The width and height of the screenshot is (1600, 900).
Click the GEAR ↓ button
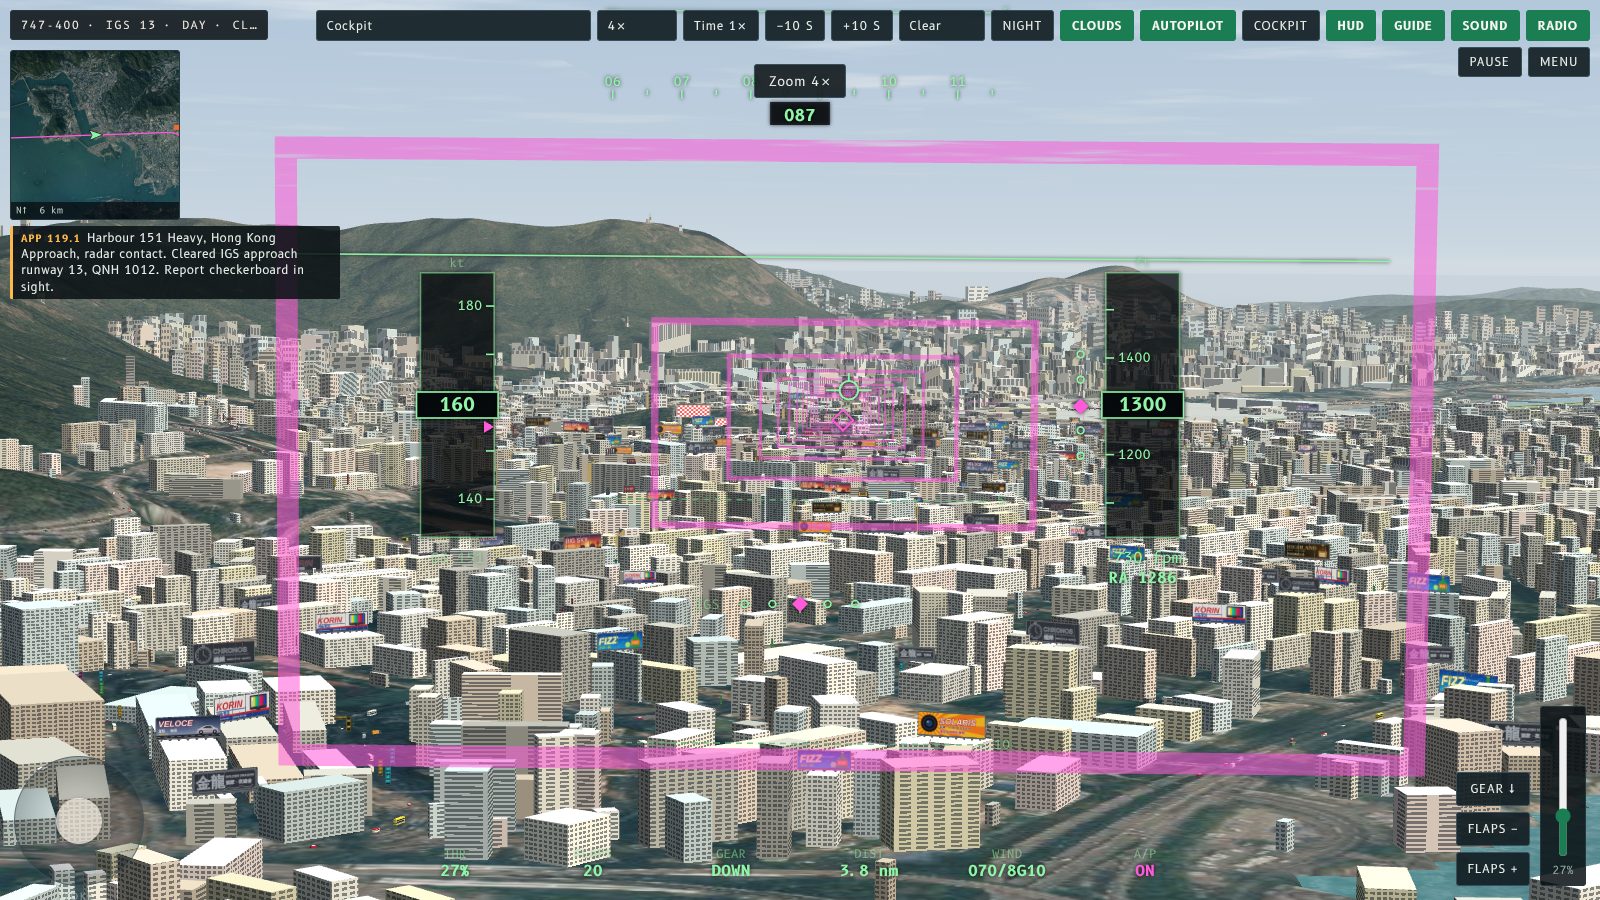pos(1492,788)
